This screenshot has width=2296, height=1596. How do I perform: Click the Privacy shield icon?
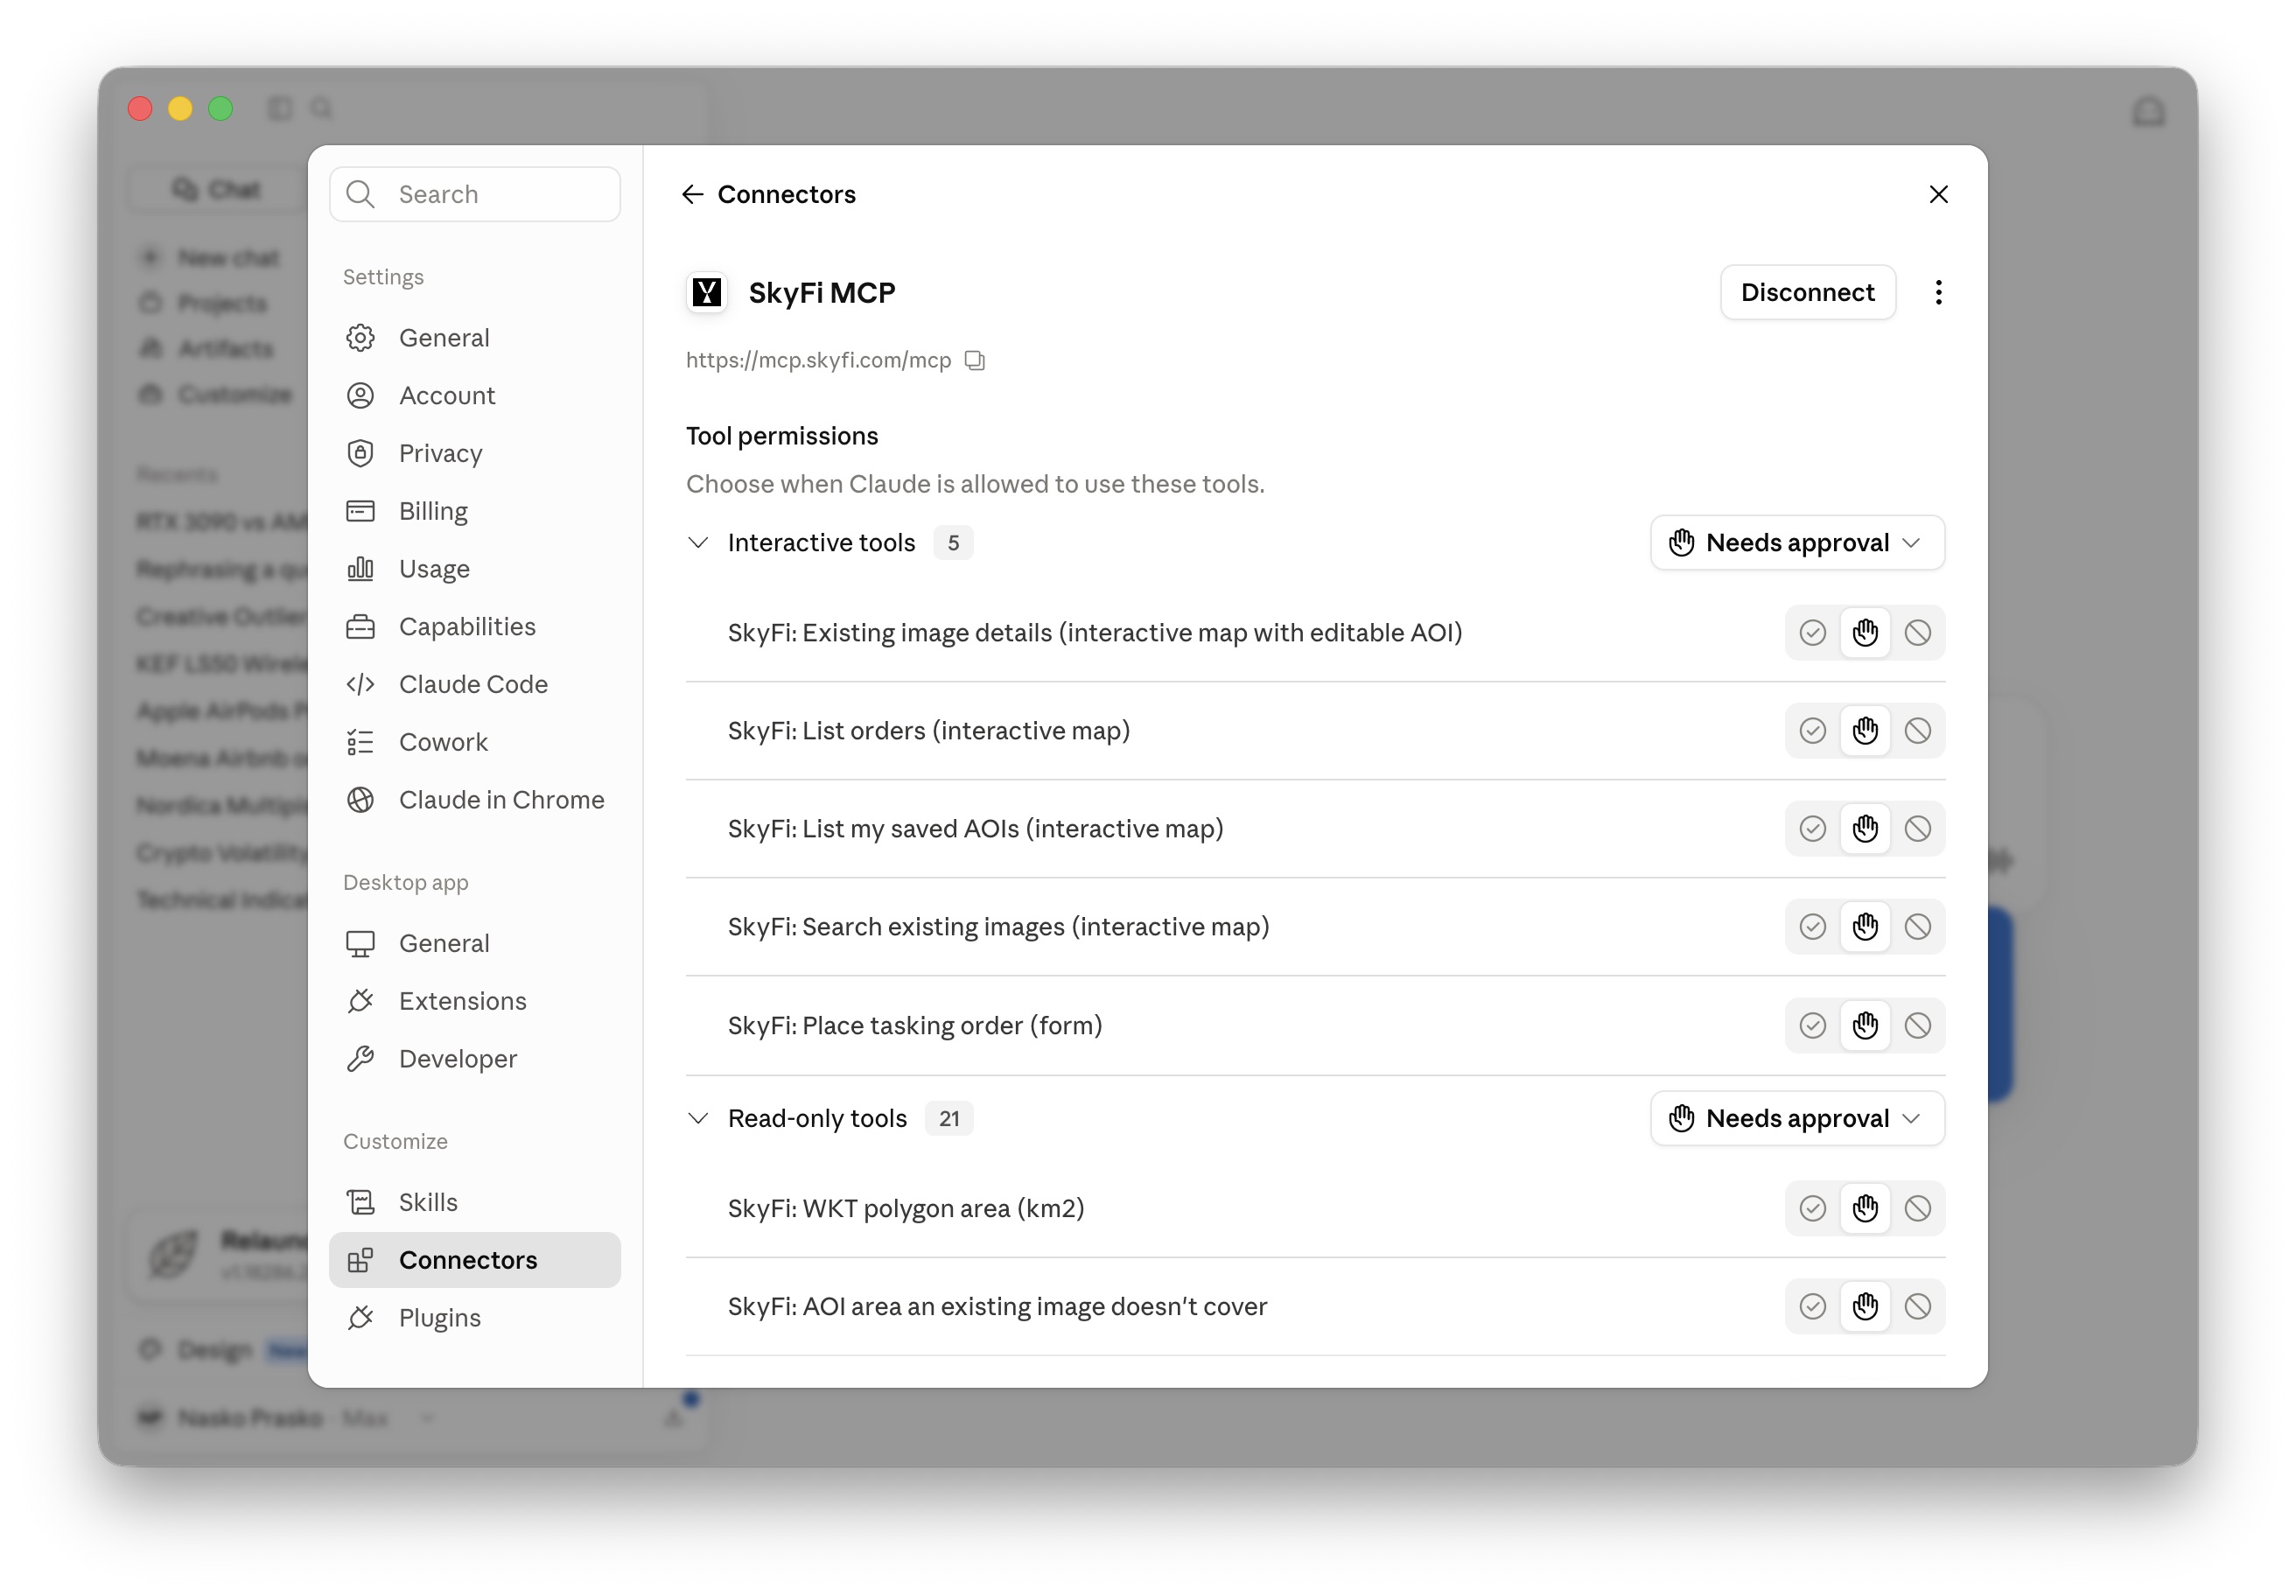coord(360,453)
